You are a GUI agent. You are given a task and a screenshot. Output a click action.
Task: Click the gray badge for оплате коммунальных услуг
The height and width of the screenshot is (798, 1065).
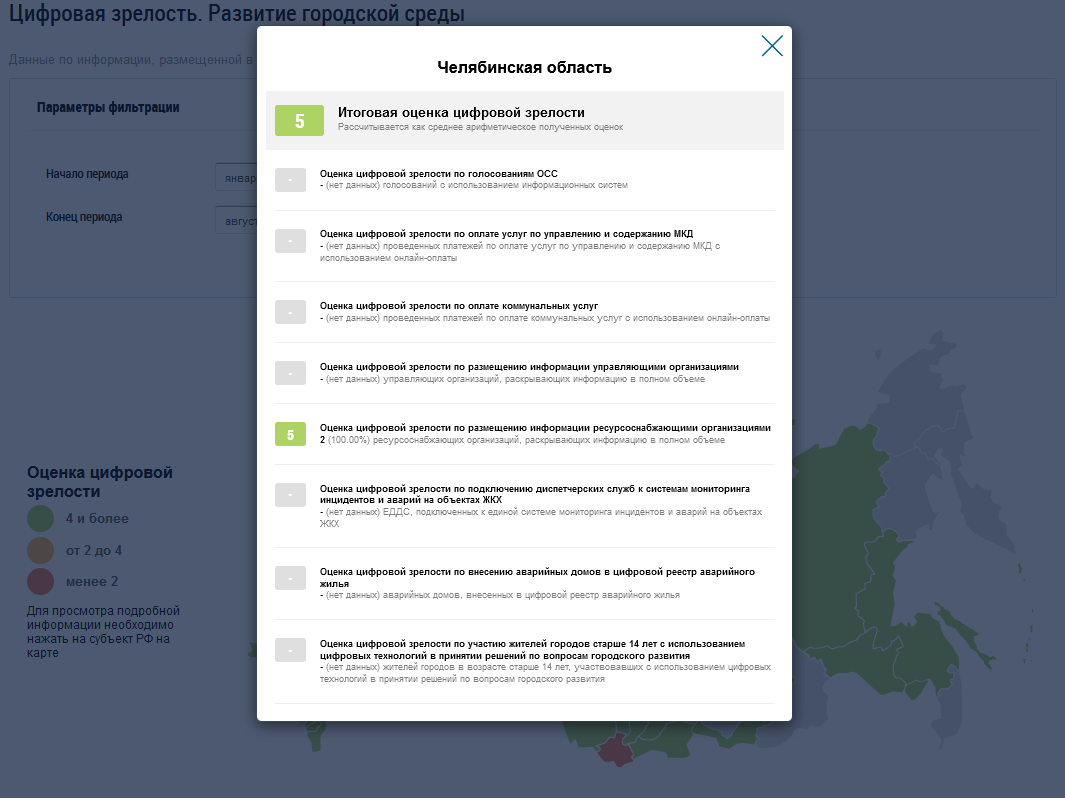pos(290,312)
